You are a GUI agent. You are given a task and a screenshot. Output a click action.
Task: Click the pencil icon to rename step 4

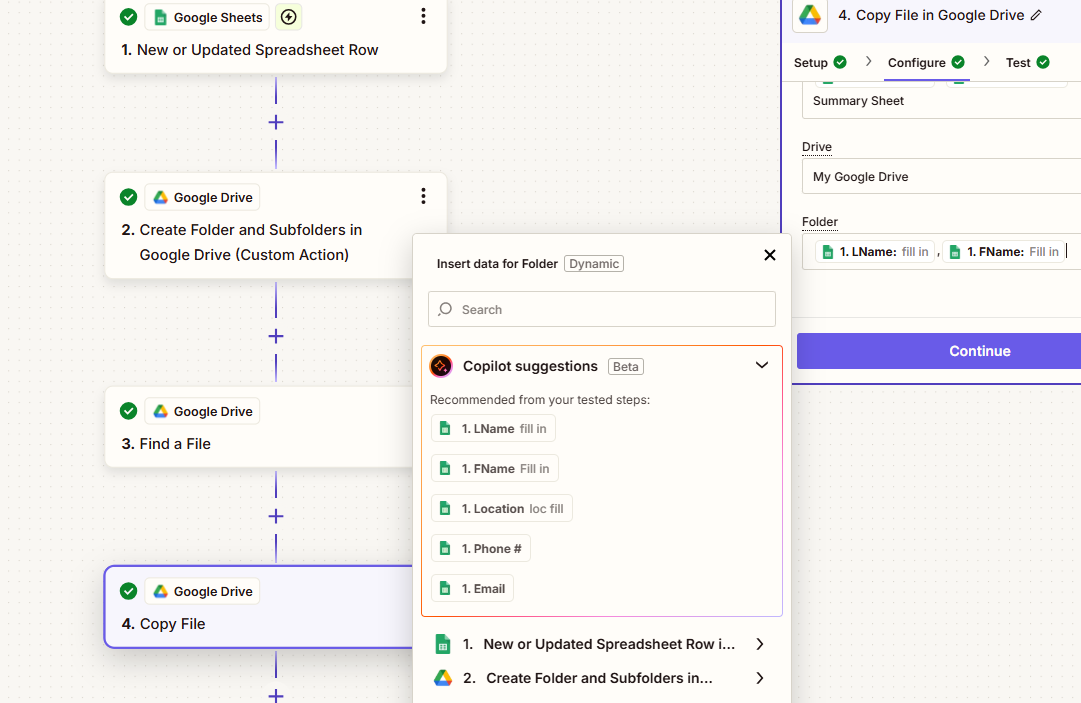pos(1036,15)
